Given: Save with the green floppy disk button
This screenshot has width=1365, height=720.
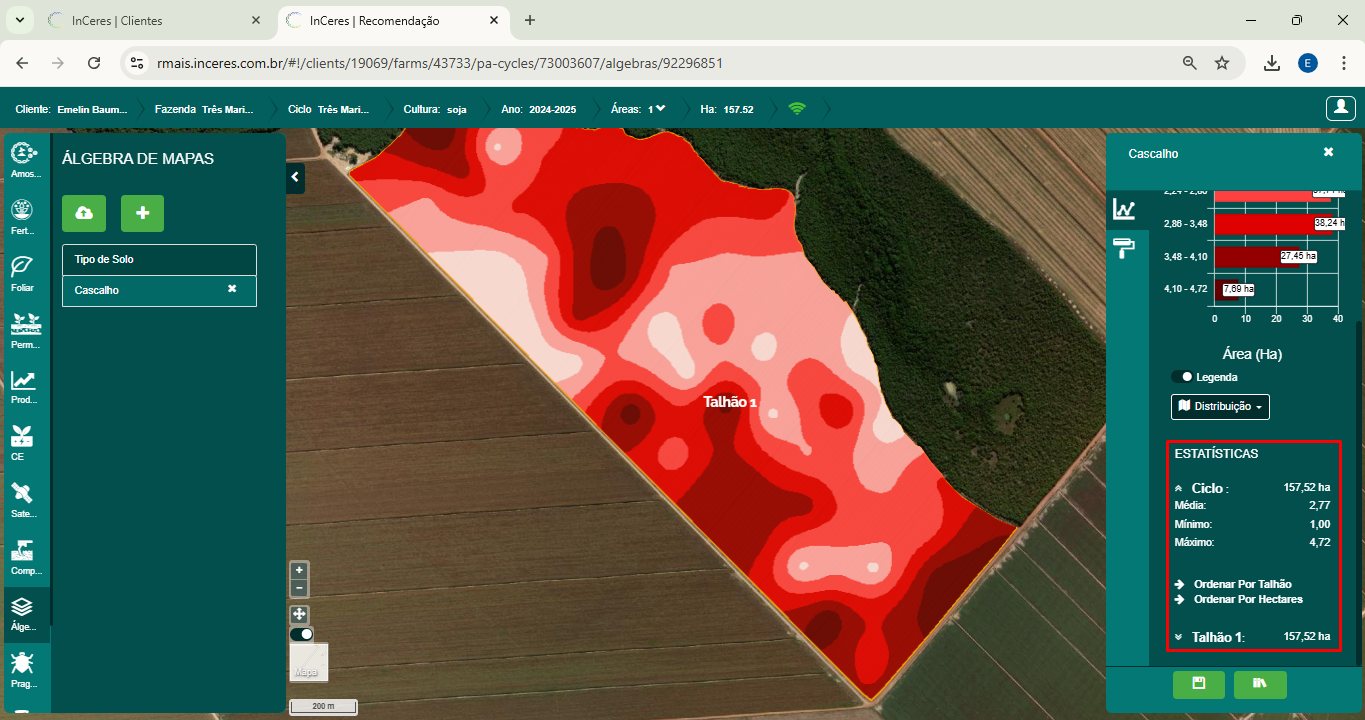Looking at the screenshot, I should 1199,684.
